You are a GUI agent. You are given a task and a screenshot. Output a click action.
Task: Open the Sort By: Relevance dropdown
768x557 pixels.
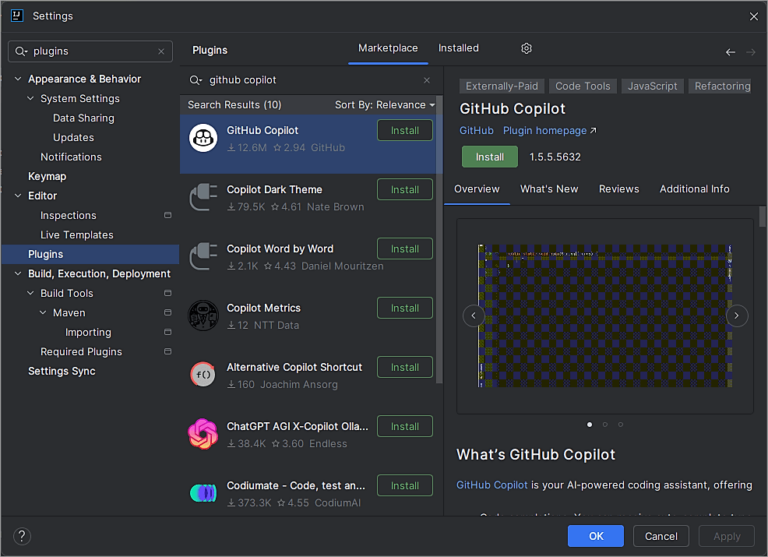[384, 105]
